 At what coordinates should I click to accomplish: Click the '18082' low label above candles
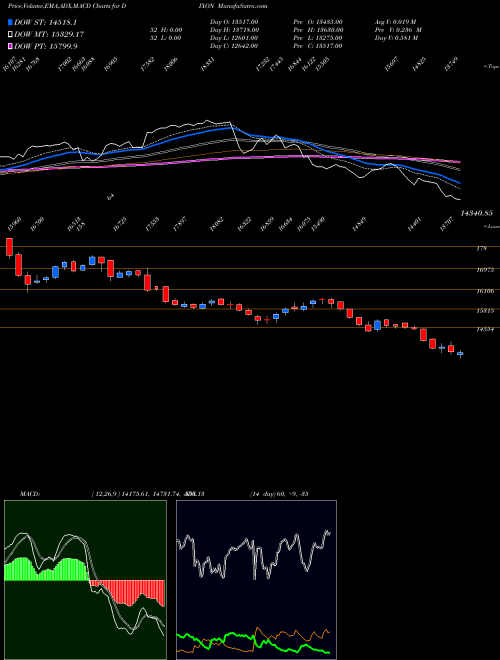click(x=217, y=225)
